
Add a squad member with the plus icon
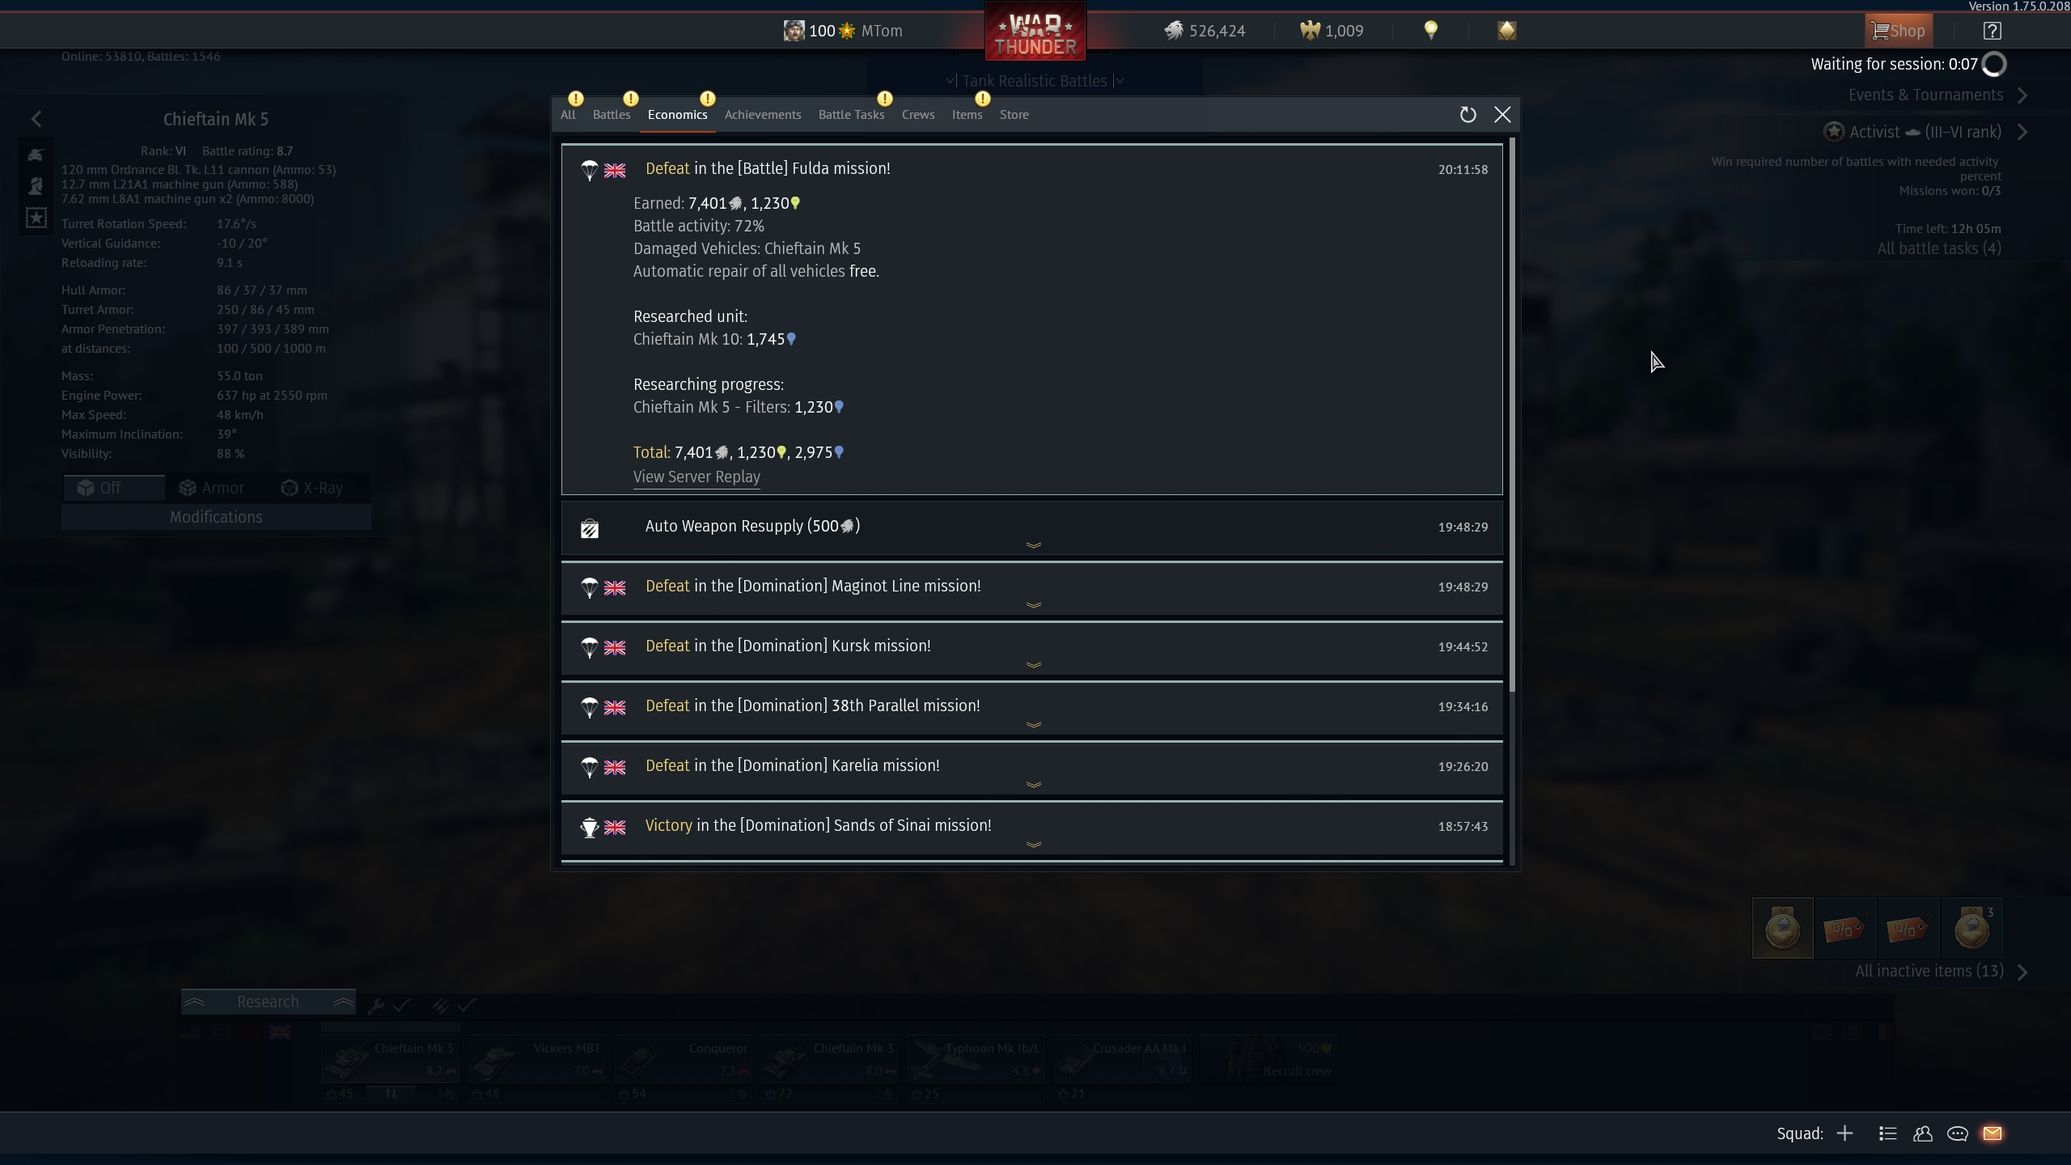point(1845,1133)
